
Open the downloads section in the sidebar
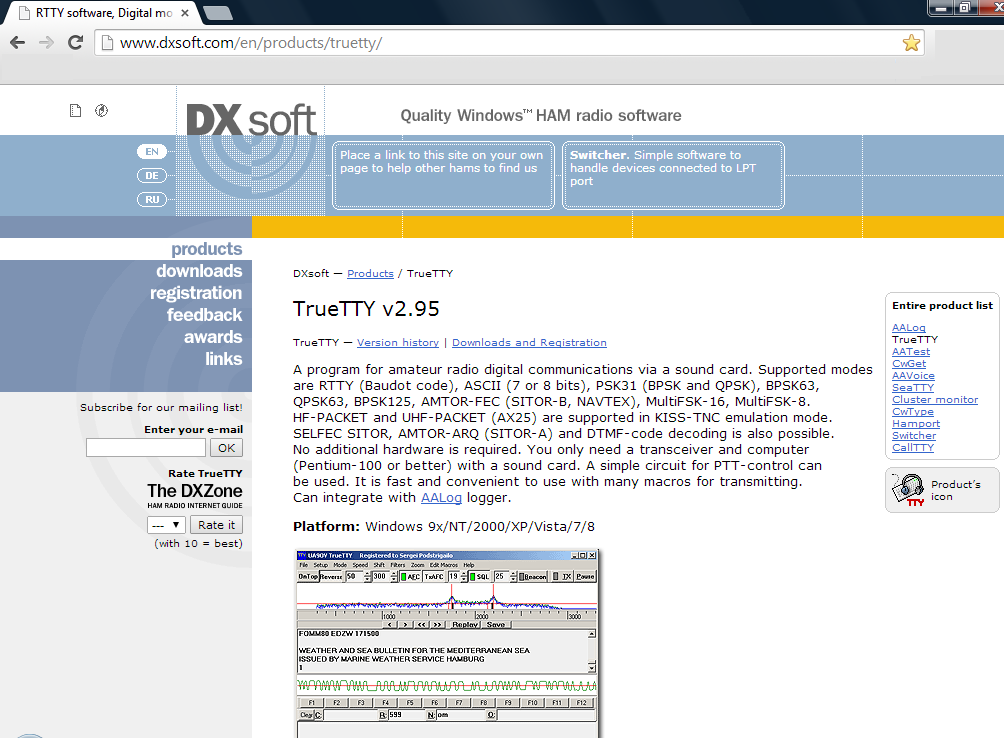coord(198,271)
